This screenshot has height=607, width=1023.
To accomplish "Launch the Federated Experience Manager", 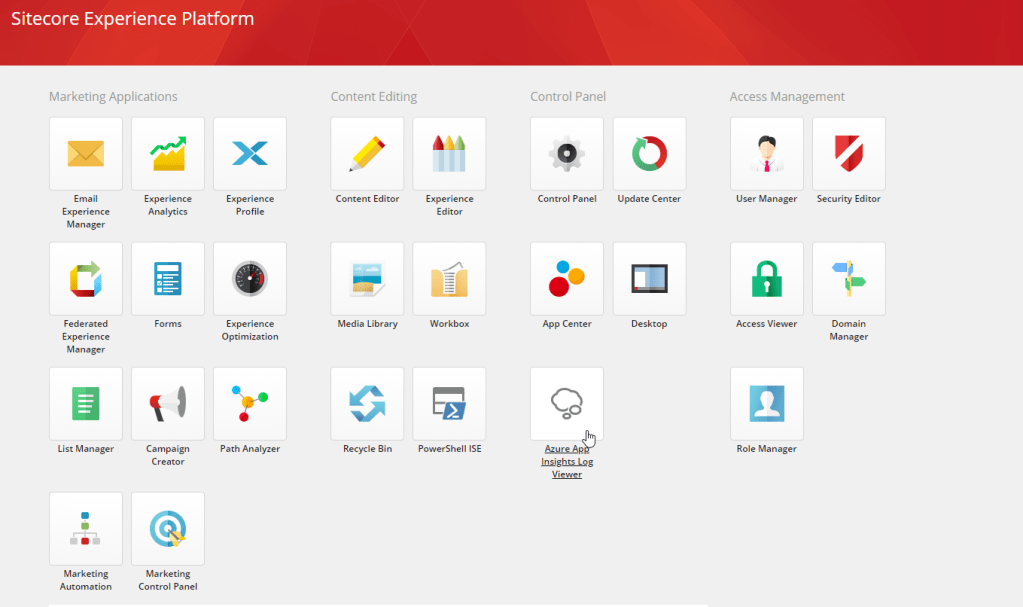I will 85,278.
